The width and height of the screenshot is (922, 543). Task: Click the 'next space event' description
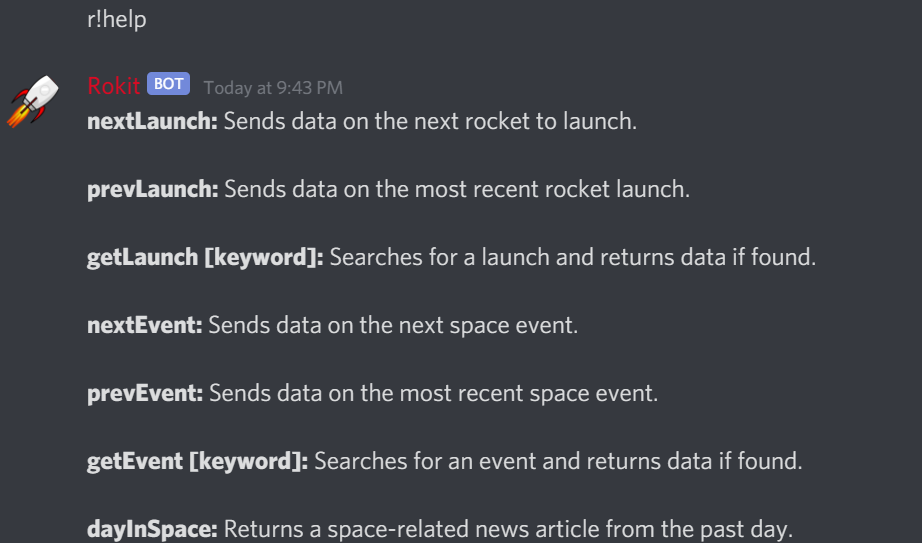click(x=392, y=325)
